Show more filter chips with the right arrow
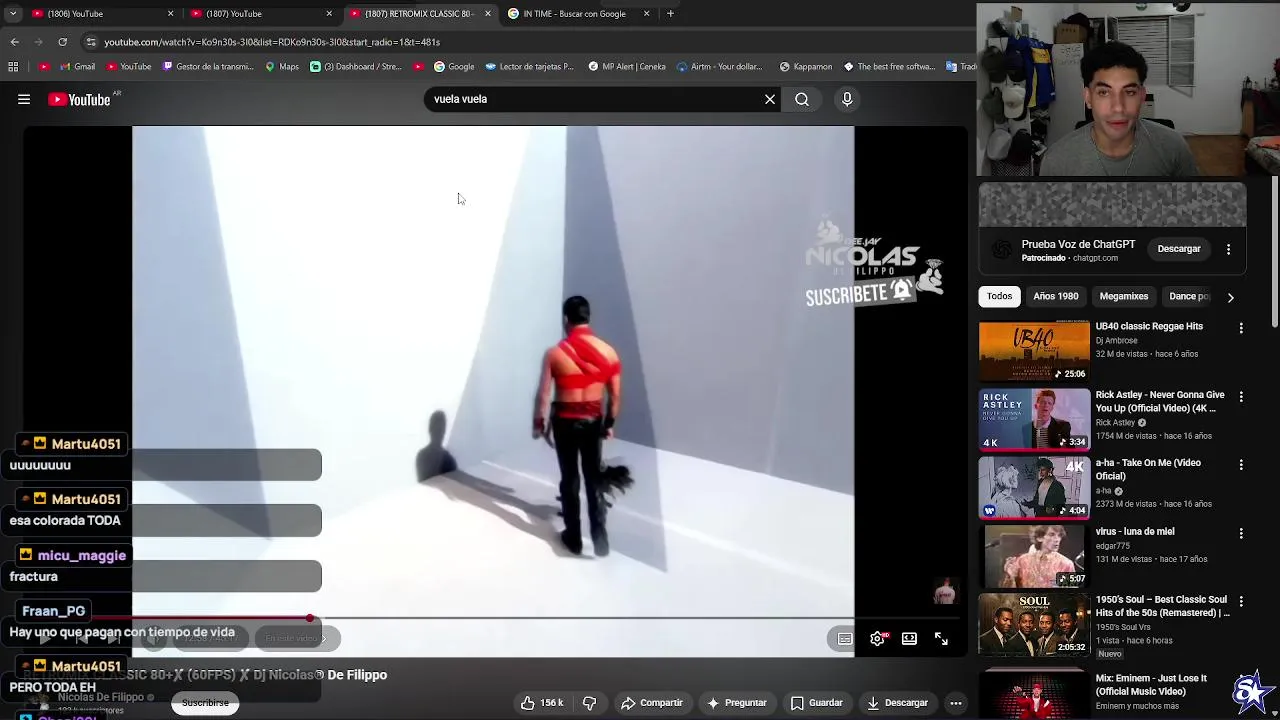1280x720 pixels. (1230, 297)
